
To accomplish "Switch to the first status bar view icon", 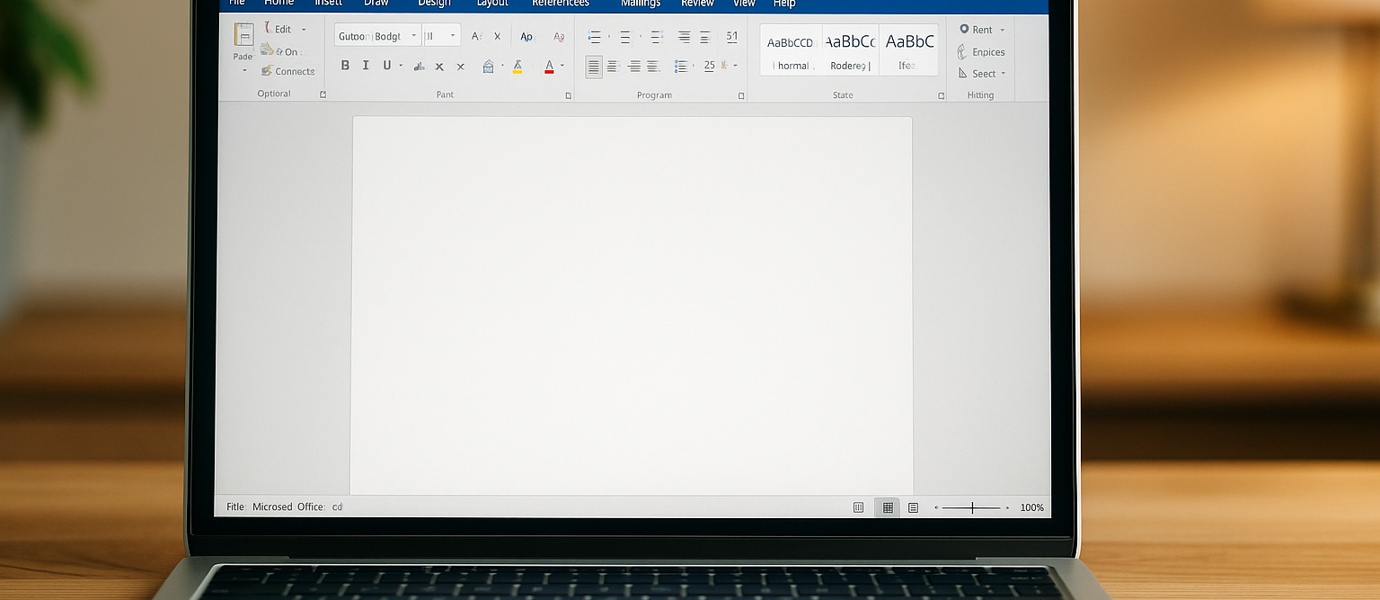I will pyautogui.click(x=858, y=508).
